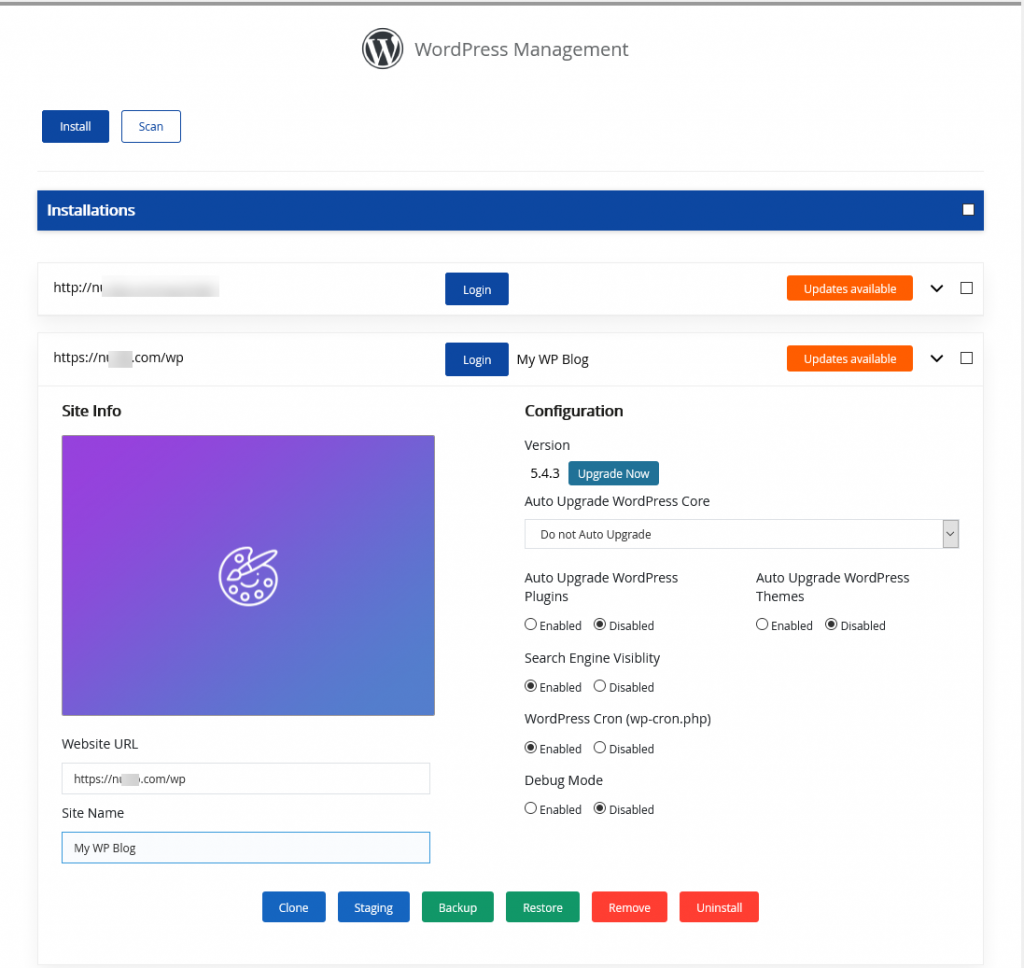The height and width of the screenshot is (968, 1024).
Task: Enable Debug Mode
Action: tap(530, 808)
